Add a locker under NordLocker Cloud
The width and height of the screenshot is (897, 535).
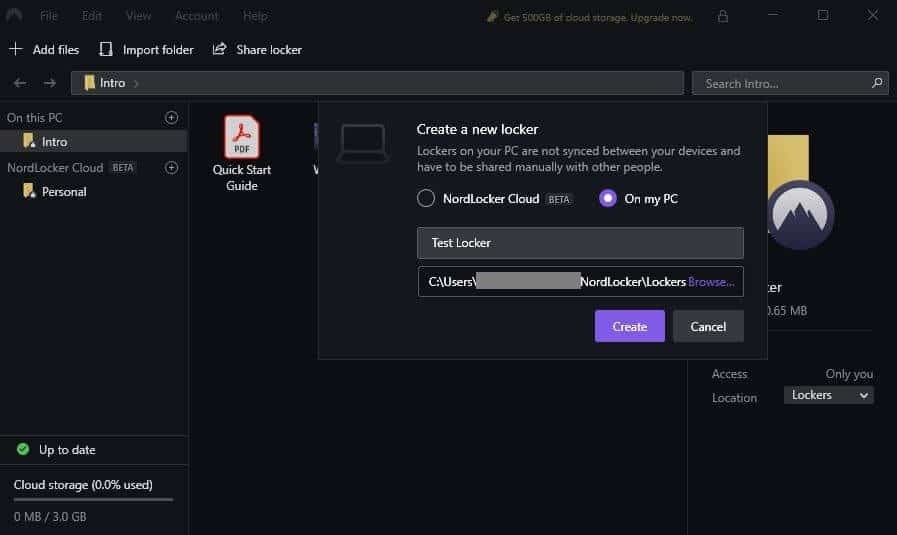[171, 168]
